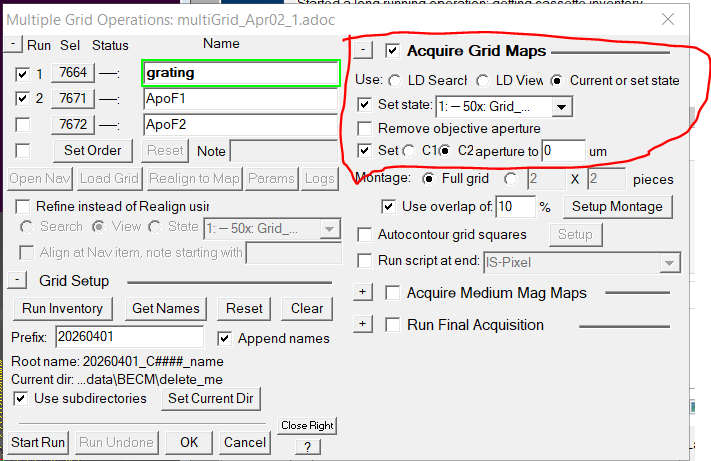Toggle Append names checkbox
Image resolution: width=711 pixels, height=461 pixels.
pos(224,339)
